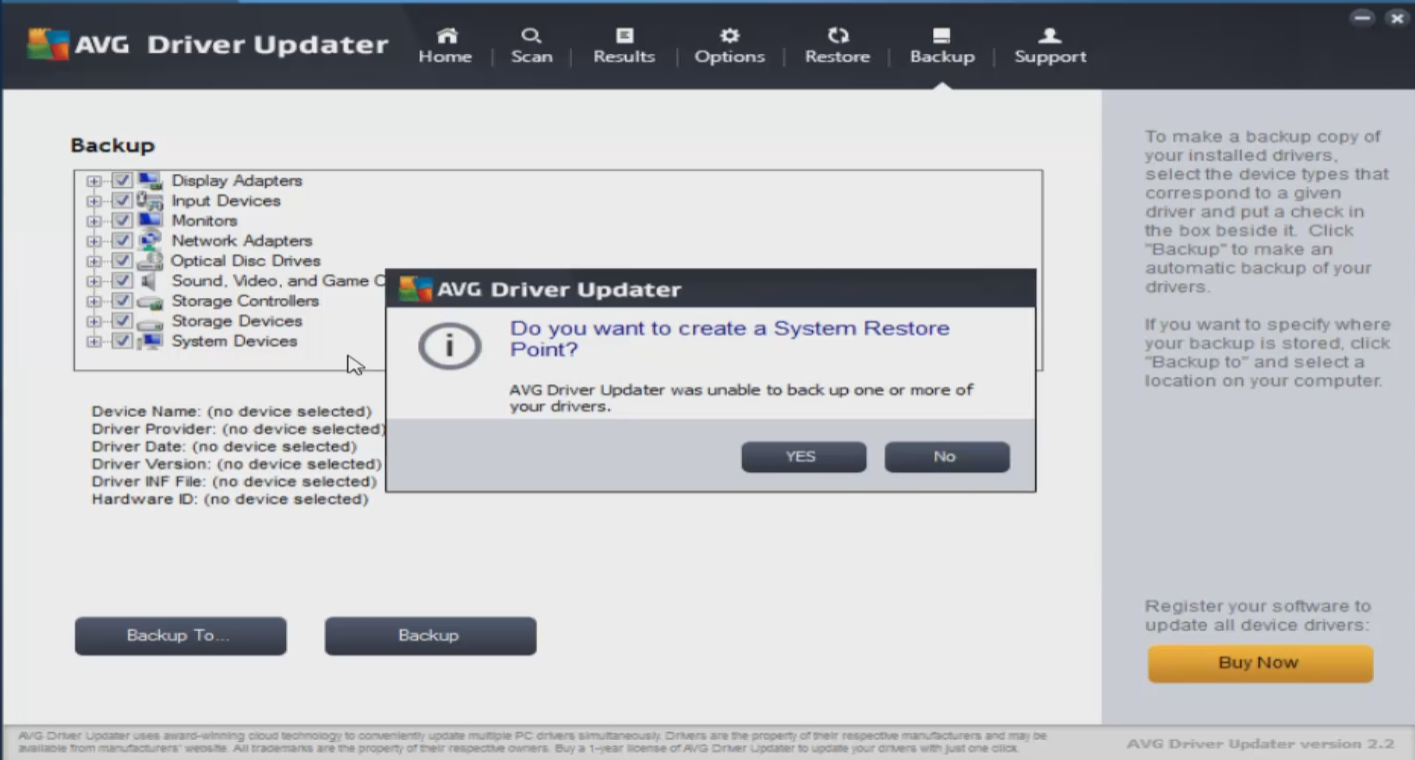Open the Home icon in navigation
This screenshot has width=1415, height=760.
point(446,37)
